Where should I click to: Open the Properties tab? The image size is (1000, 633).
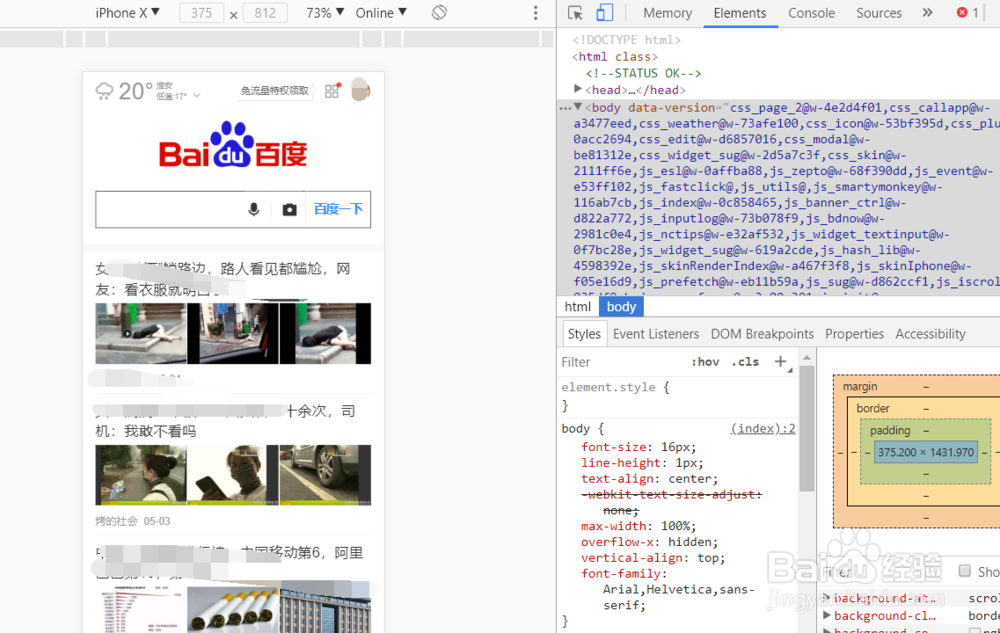click(x=855, y=334)
